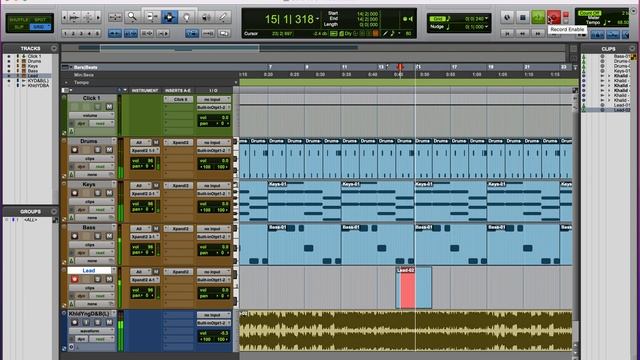
Task: Select the Selector tool
Action: coord(169,17)
